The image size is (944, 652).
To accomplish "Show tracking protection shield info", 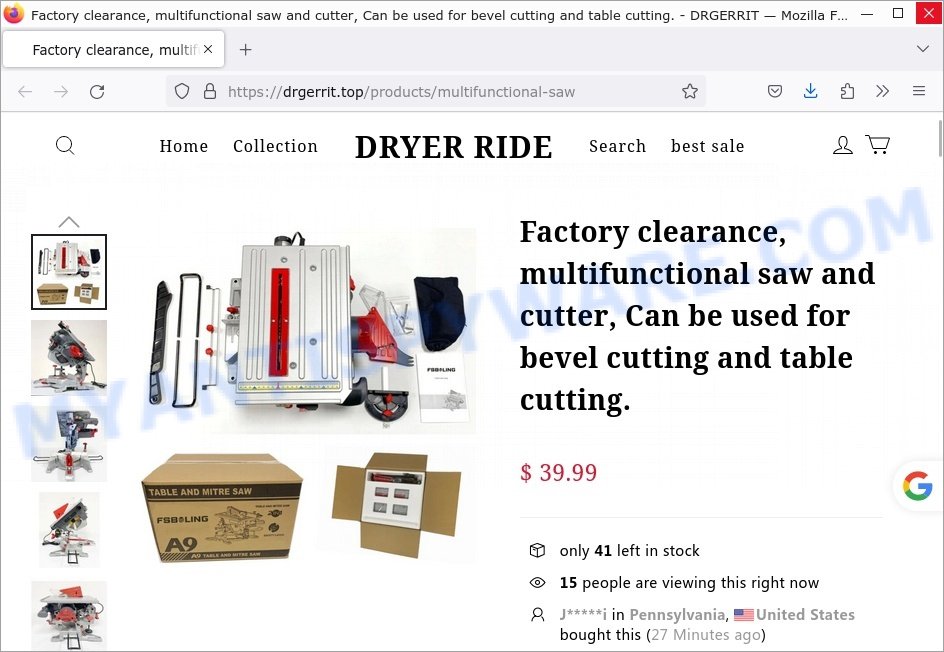I will click(x=182, y=92).
